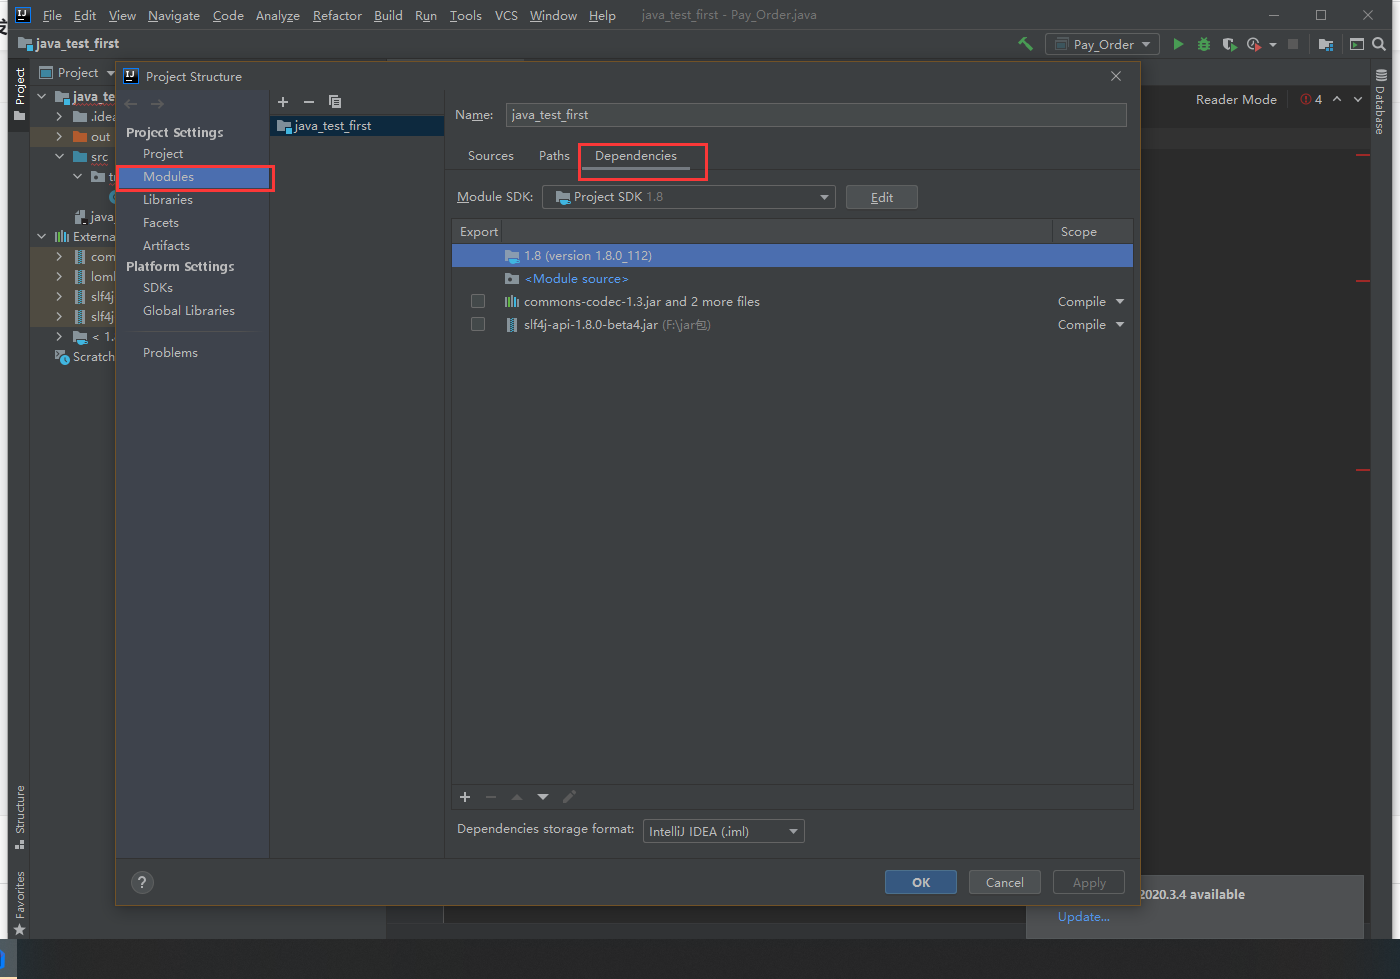Select SDKs under Platform Settings
The image size is (1400, 979).
click(x=158, y=288)
